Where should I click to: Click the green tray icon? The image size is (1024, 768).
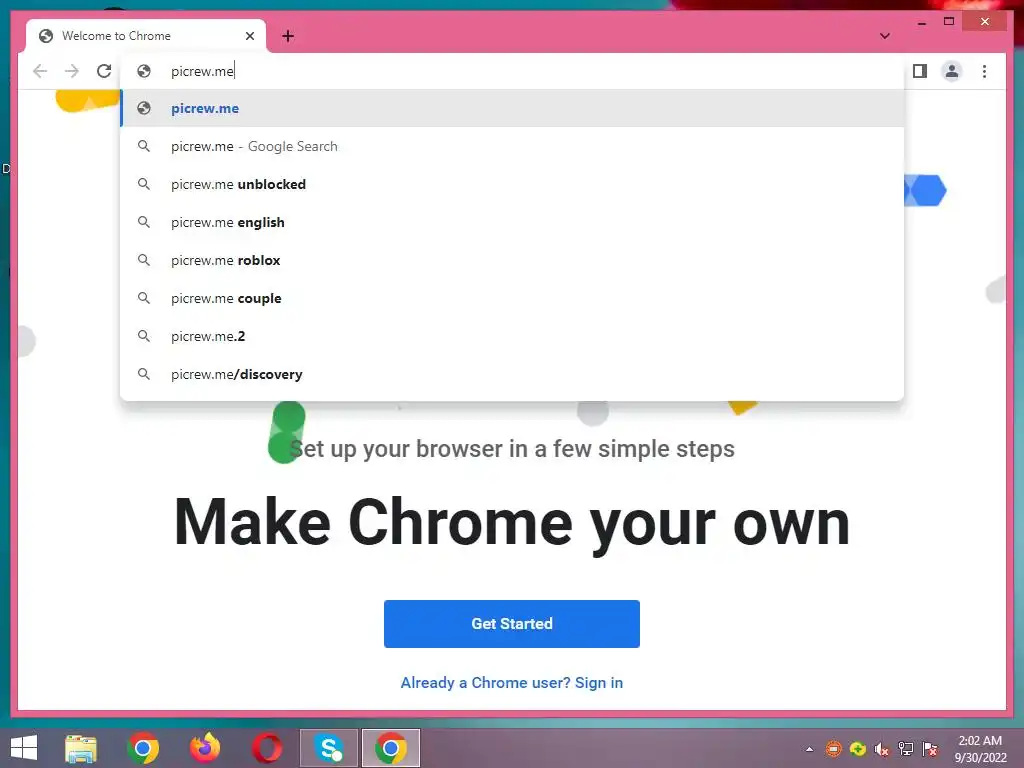(857, 749)
